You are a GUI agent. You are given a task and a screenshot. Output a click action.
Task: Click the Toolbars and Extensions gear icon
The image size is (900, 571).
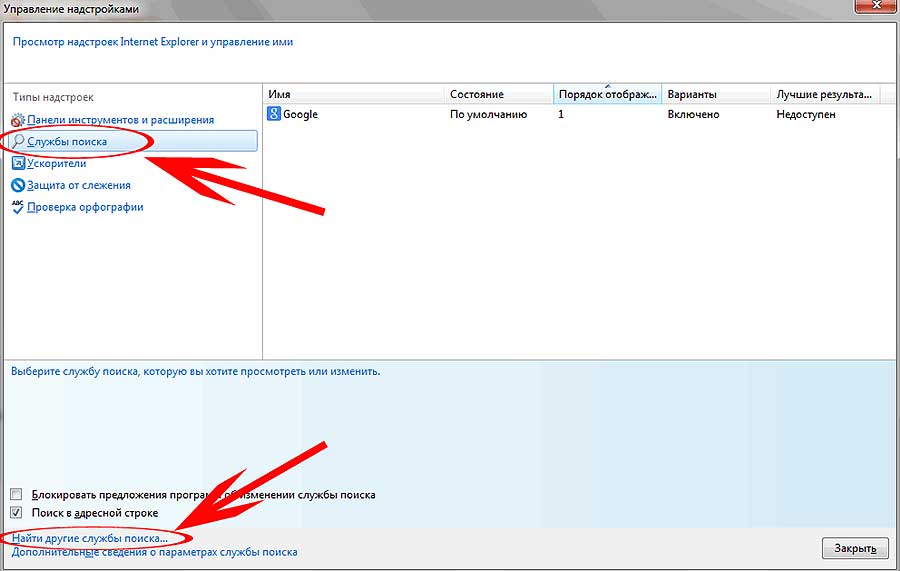[x=18, y=120]
